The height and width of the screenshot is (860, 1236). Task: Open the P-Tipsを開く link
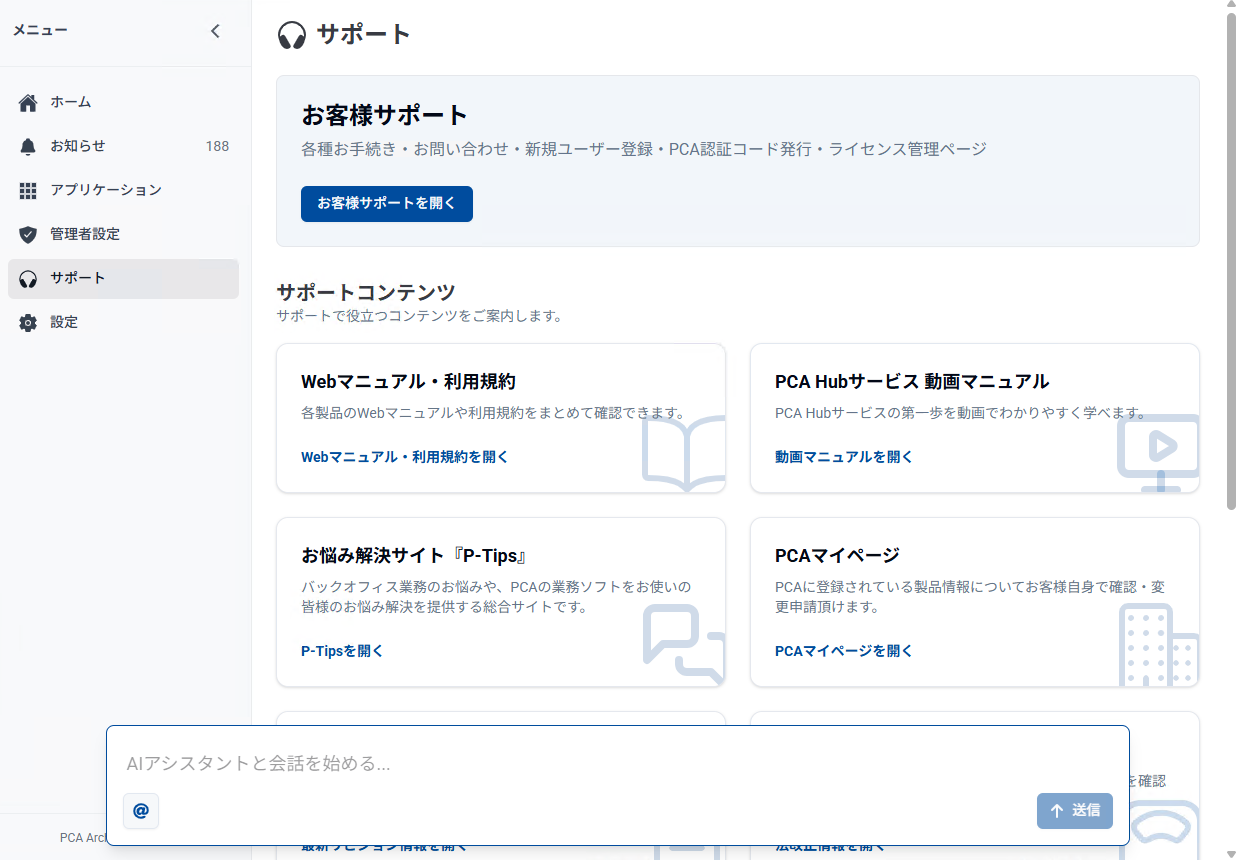tap(341, 650)
